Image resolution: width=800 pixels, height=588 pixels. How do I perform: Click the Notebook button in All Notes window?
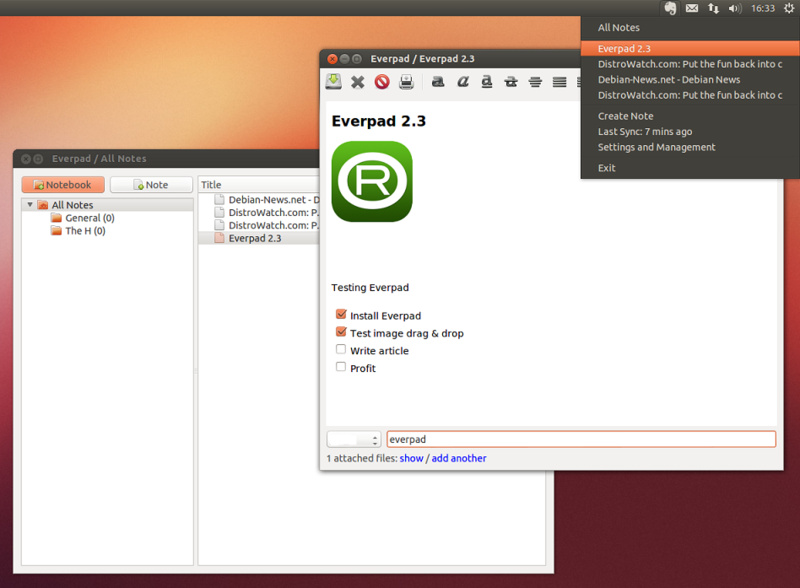tap(63, 185)
